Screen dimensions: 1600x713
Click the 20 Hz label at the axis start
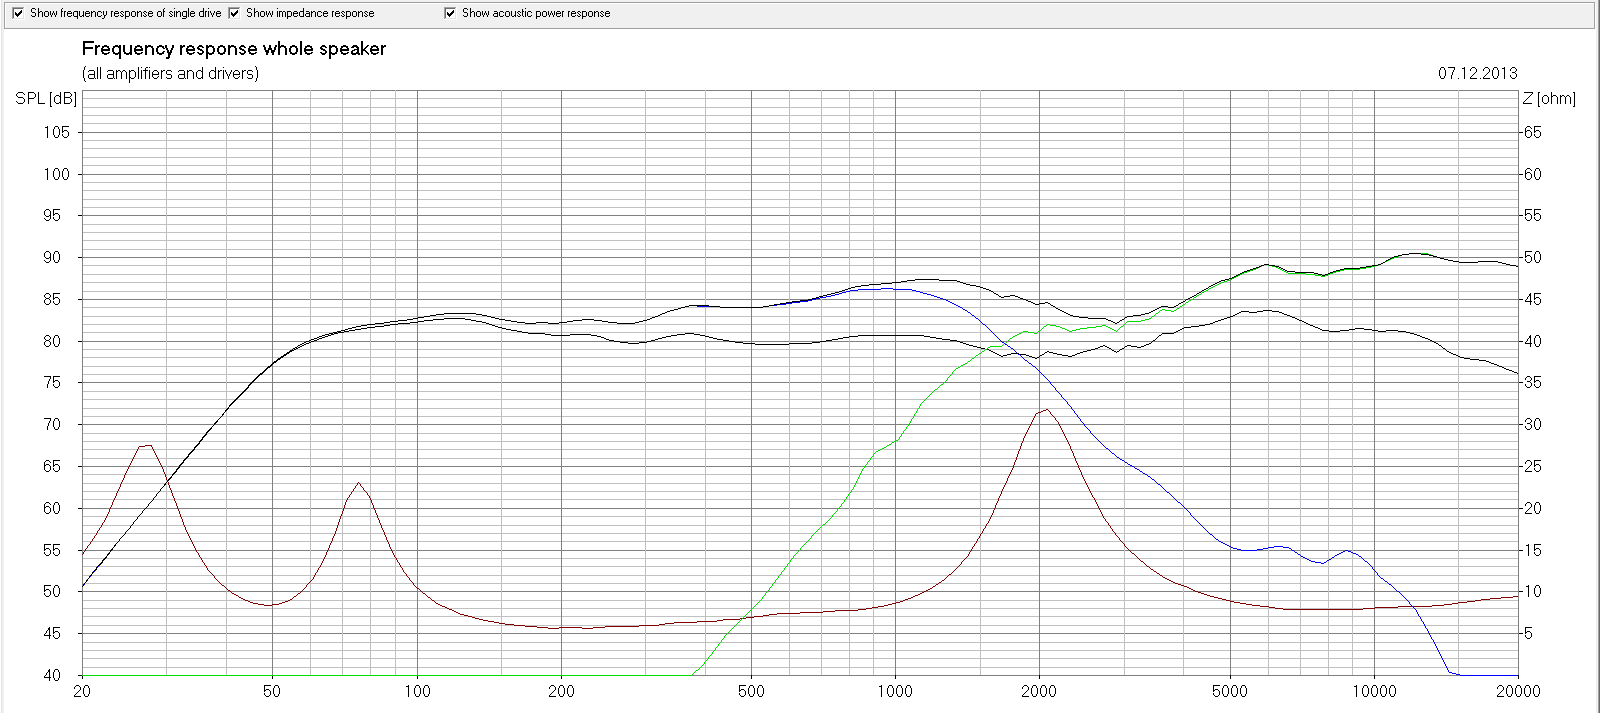click(x=81, y=691)
